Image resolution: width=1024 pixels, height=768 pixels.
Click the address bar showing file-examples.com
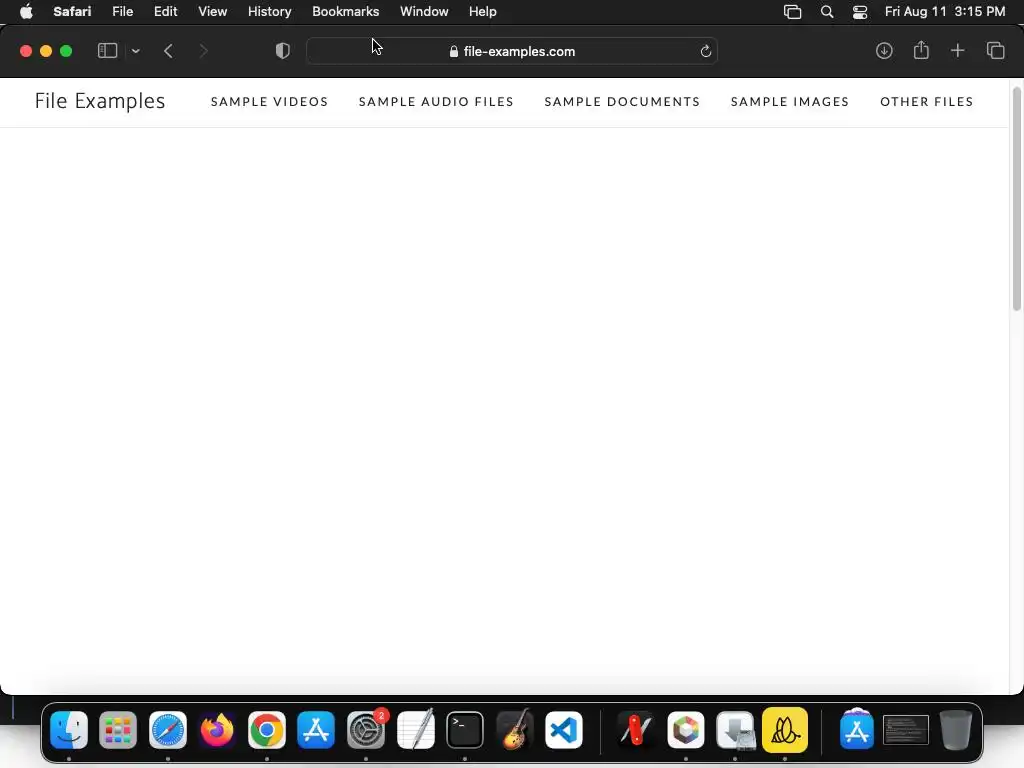pyautogui.click(x=512, y=51)
